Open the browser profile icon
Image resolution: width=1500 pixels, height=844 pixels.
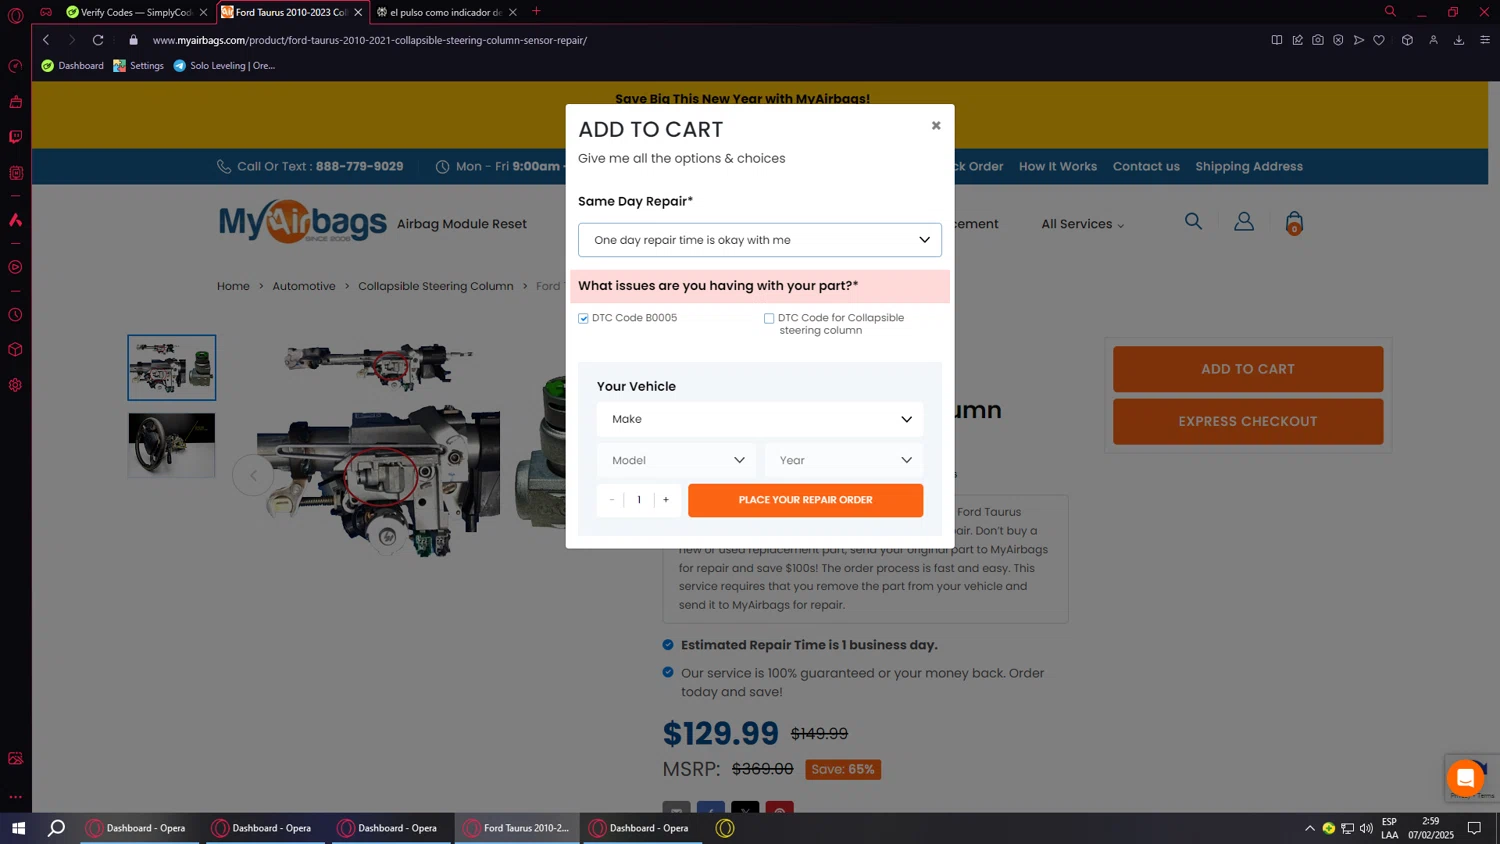click(1433, 40)
